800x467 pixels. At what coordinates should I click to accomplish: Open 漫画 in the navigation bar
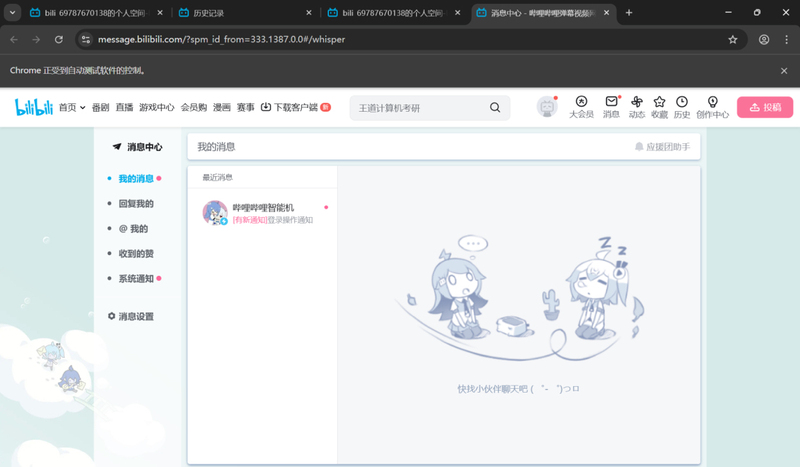pos(221,107)
